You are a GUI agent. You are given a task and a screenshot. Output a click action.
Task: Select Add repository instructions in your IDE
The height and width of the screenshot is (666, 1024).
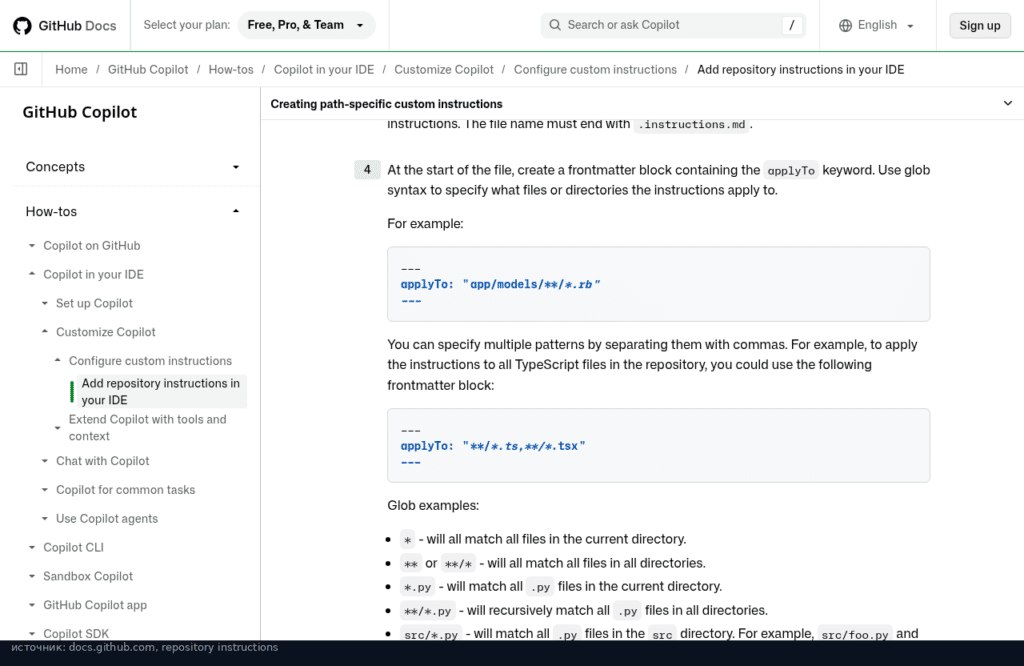click(161, 391)
